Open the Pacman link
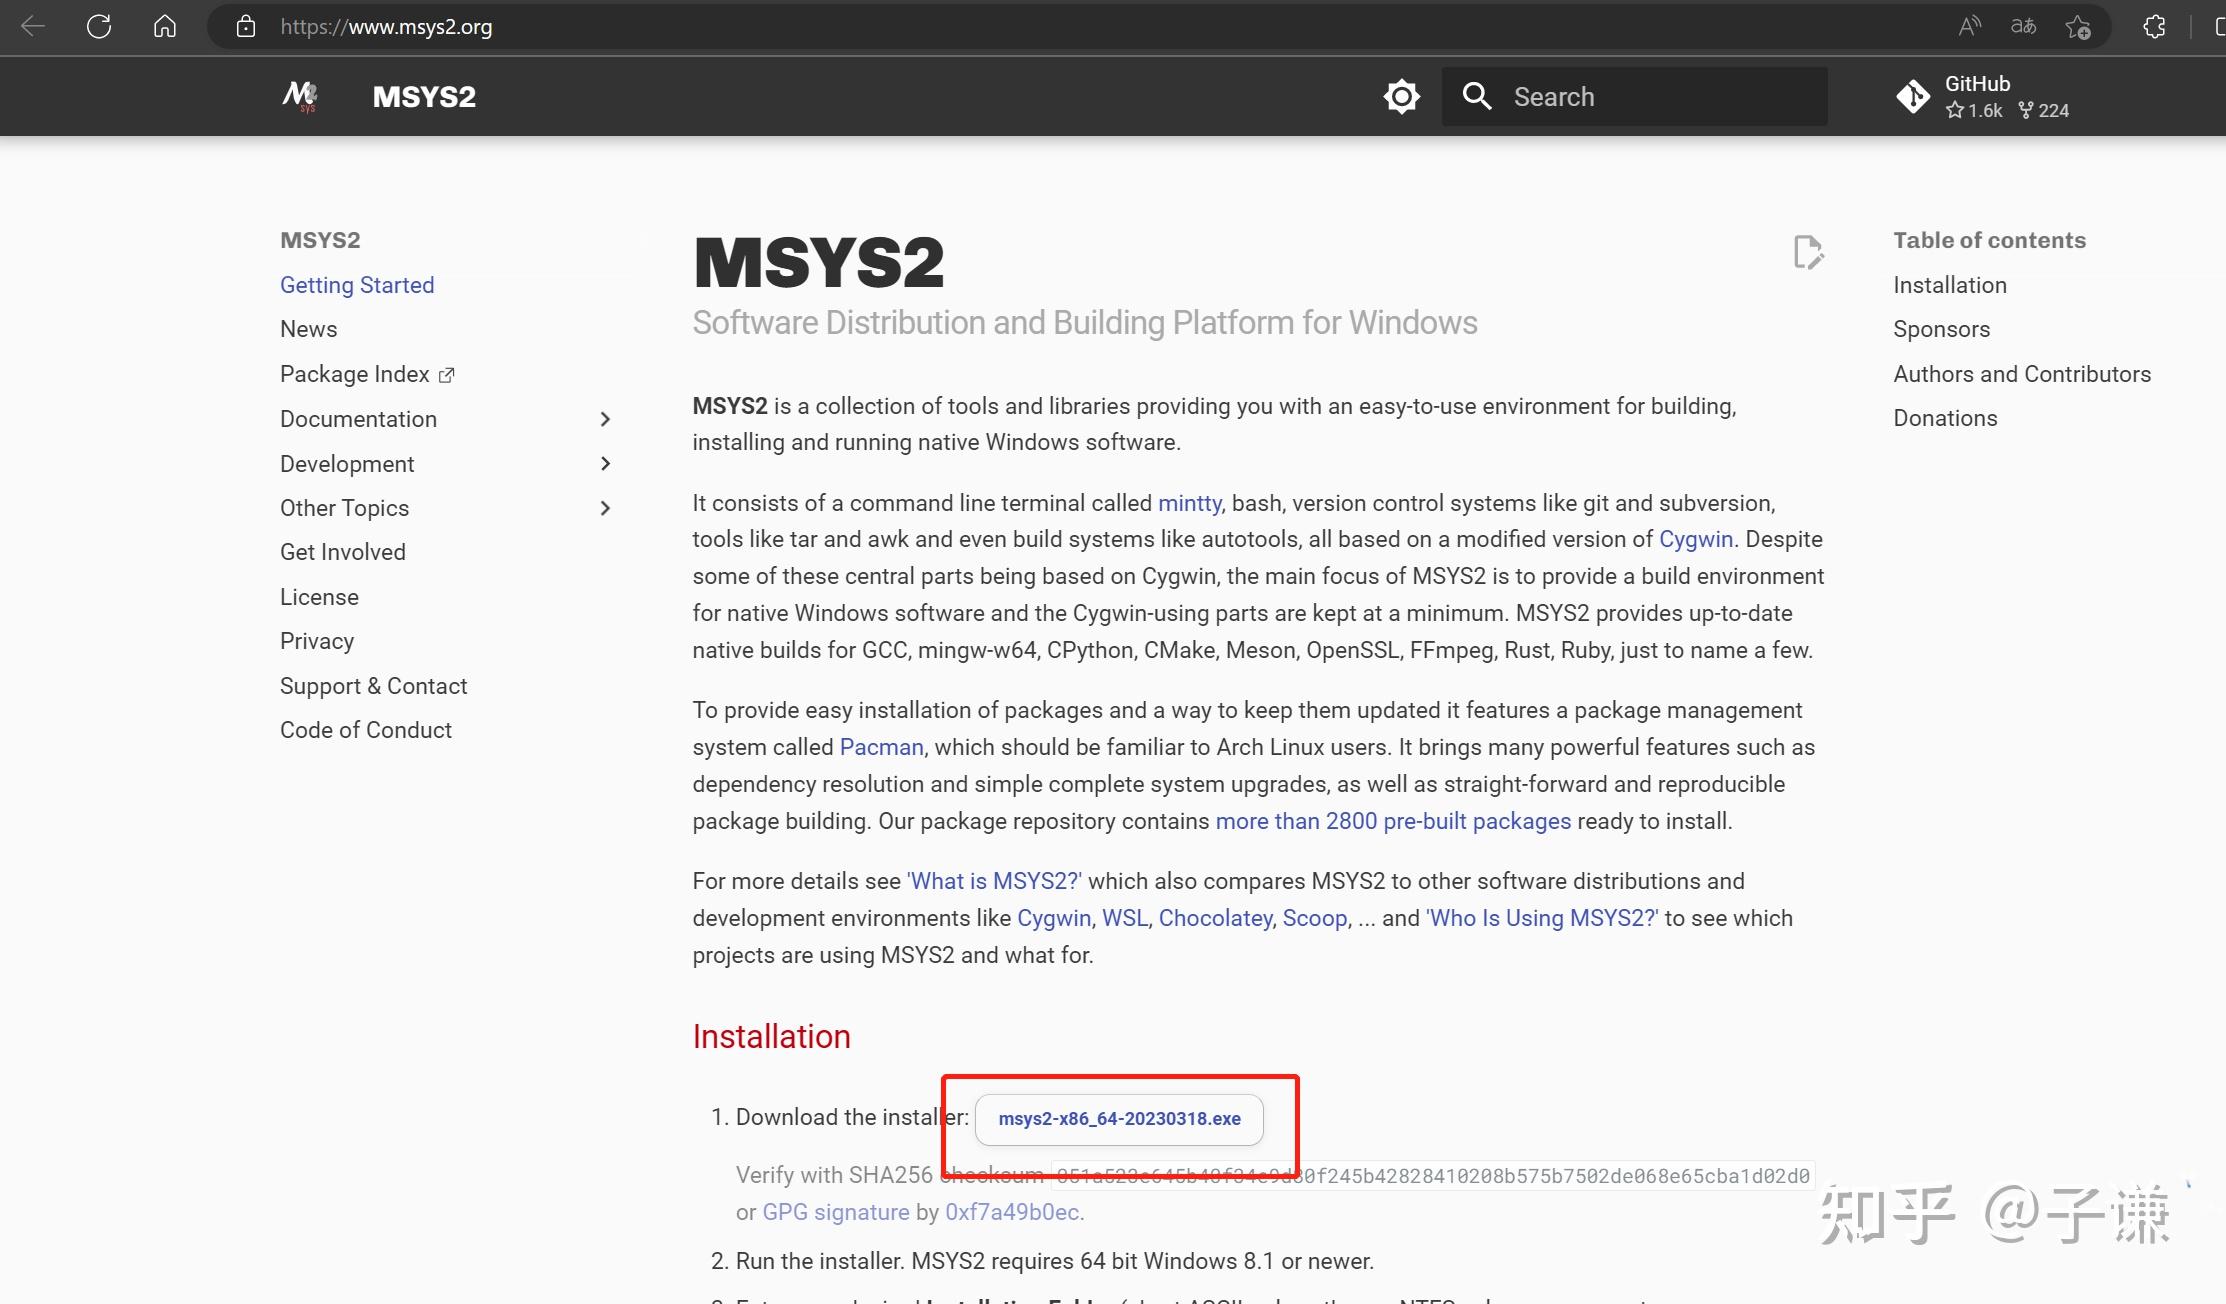The image size is (2226, 1304). coord(881,747)
